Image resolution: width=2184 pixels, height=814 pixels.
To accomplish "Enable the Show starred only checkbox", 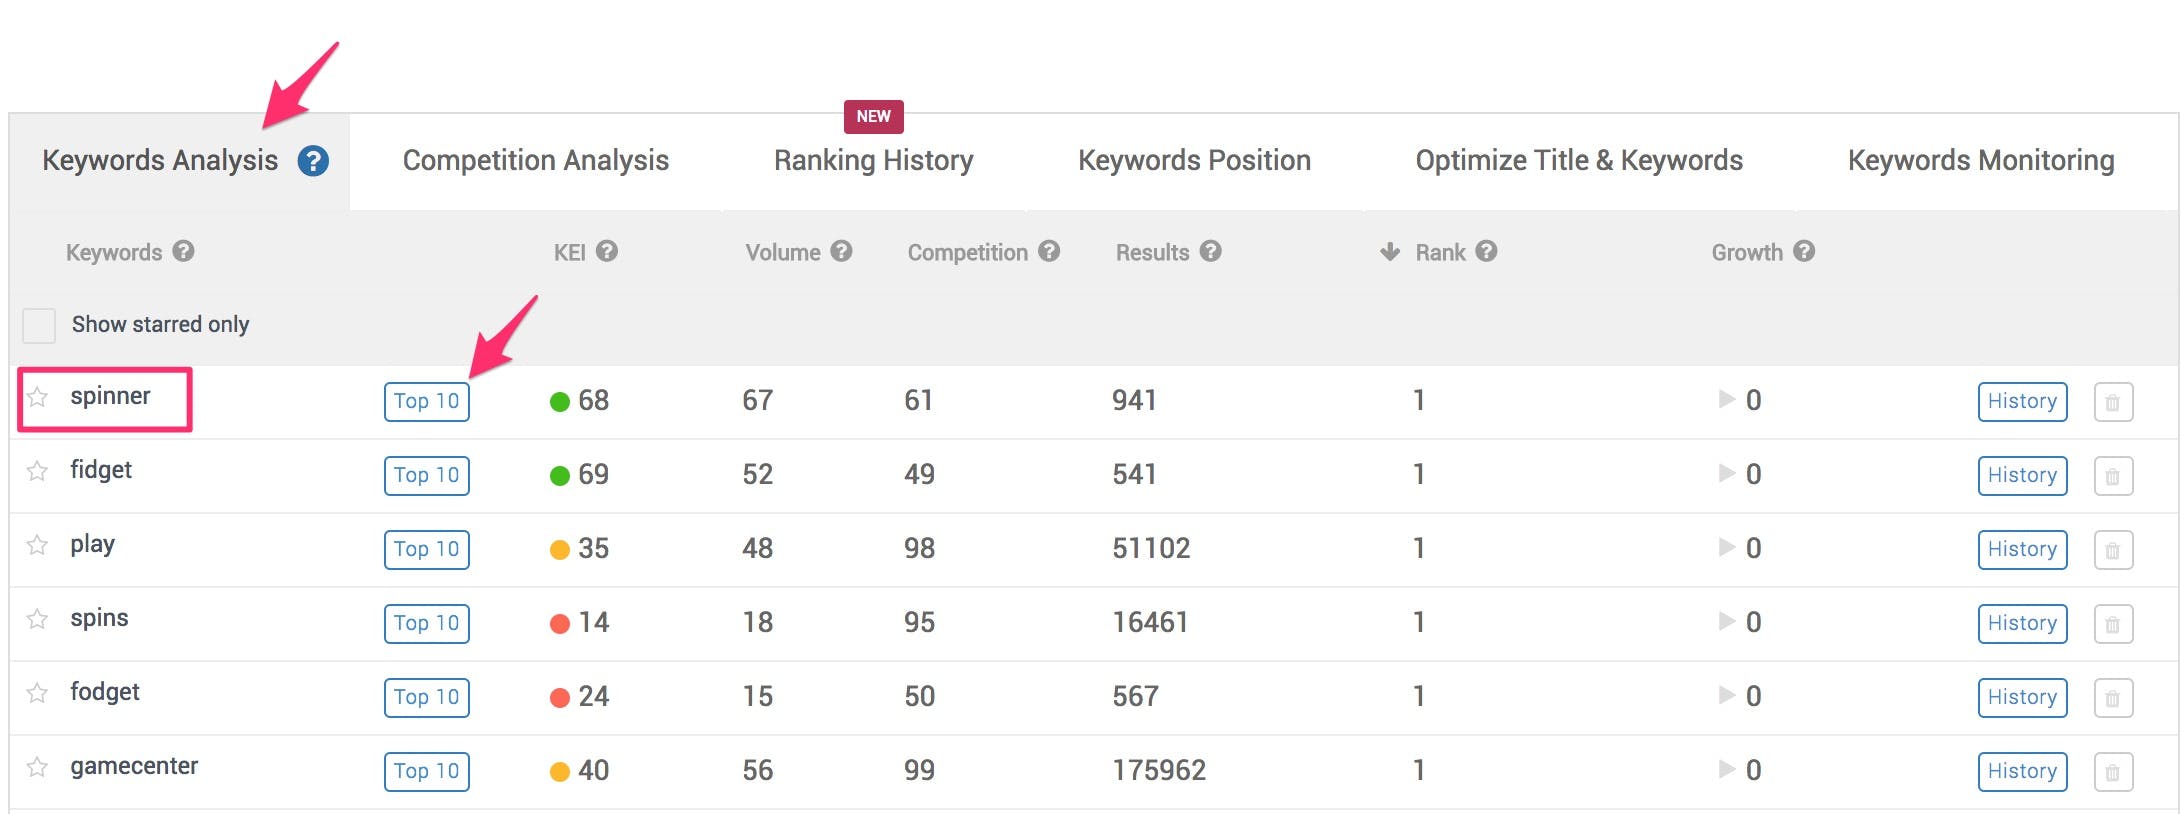I will pyautogui.click(x=39, y=325).
